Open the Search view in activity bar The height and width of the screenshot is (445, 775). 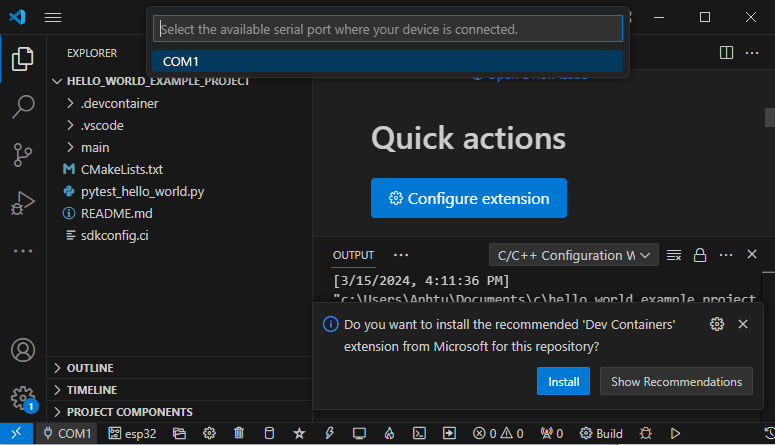(x=22, y=107)
